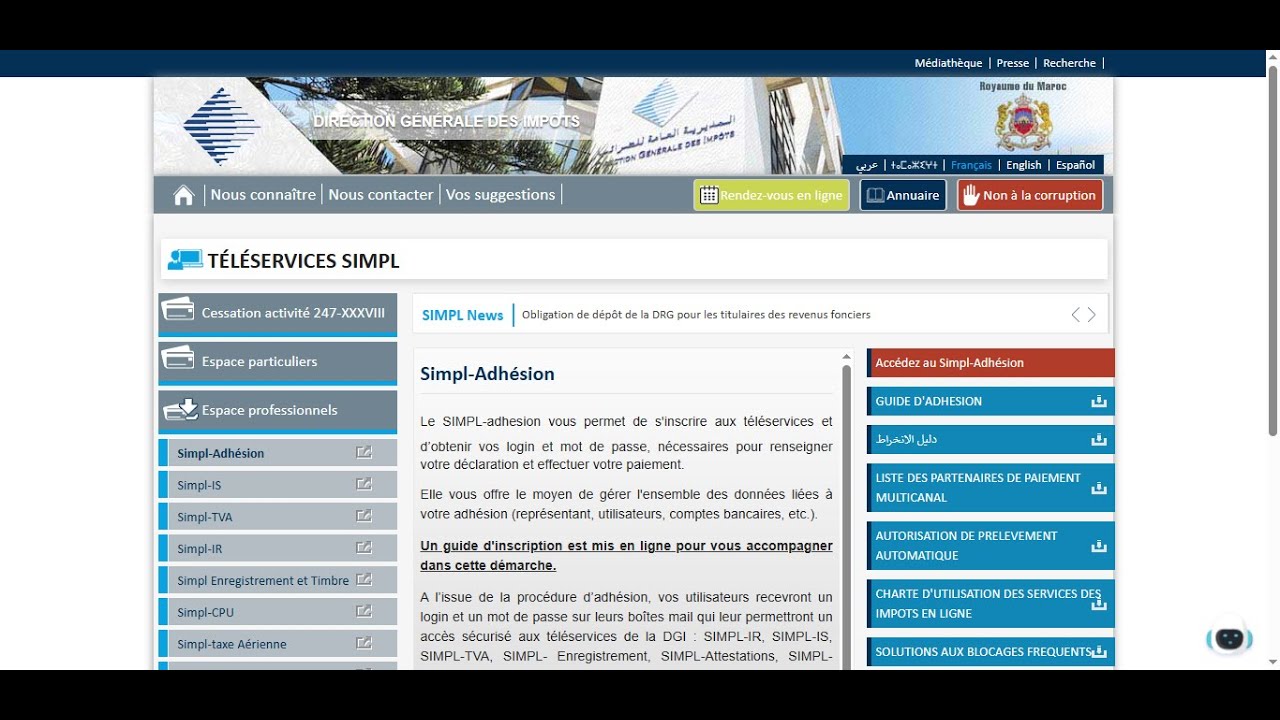
Task: Open Simpl-taxe Aérienne external link icon
Action: 364,644
